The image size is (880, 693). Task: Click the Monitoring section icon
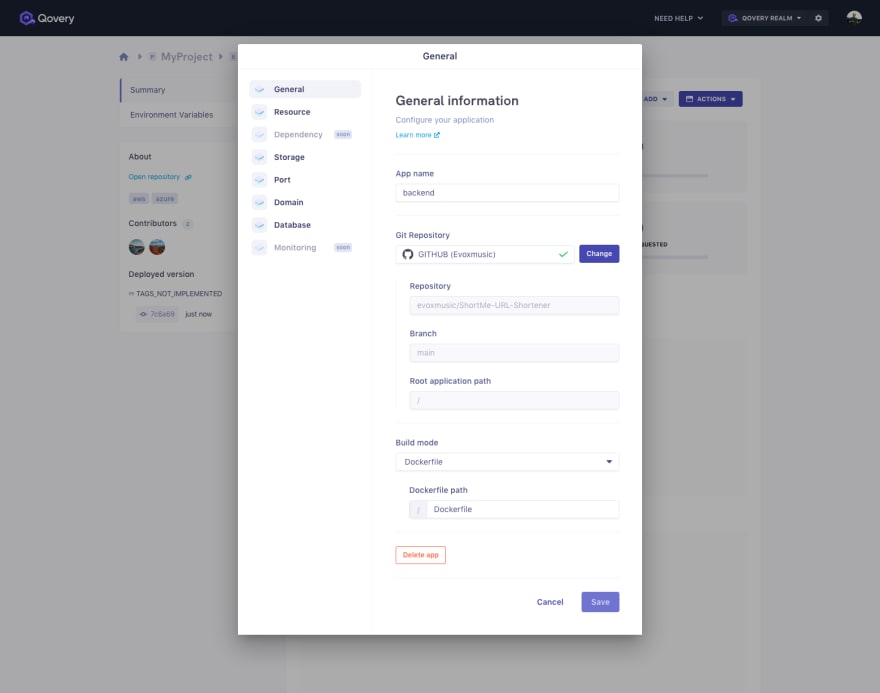point(259,247)
